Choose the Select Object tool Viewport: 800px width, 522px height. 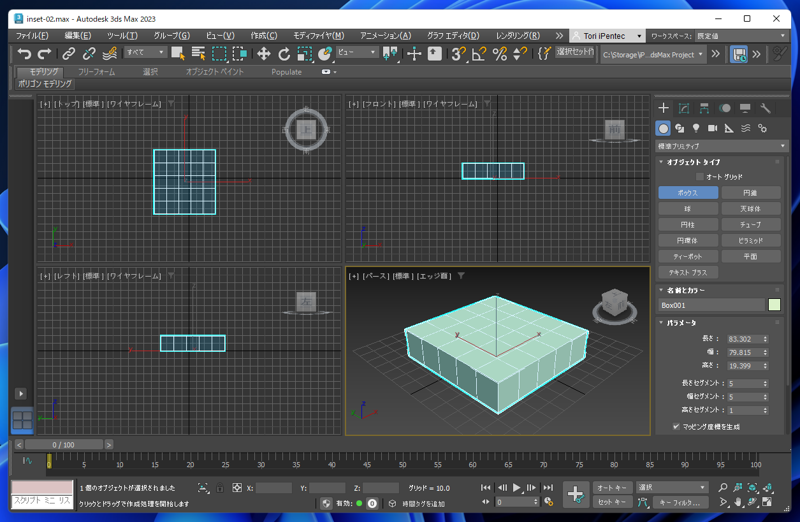178,54
